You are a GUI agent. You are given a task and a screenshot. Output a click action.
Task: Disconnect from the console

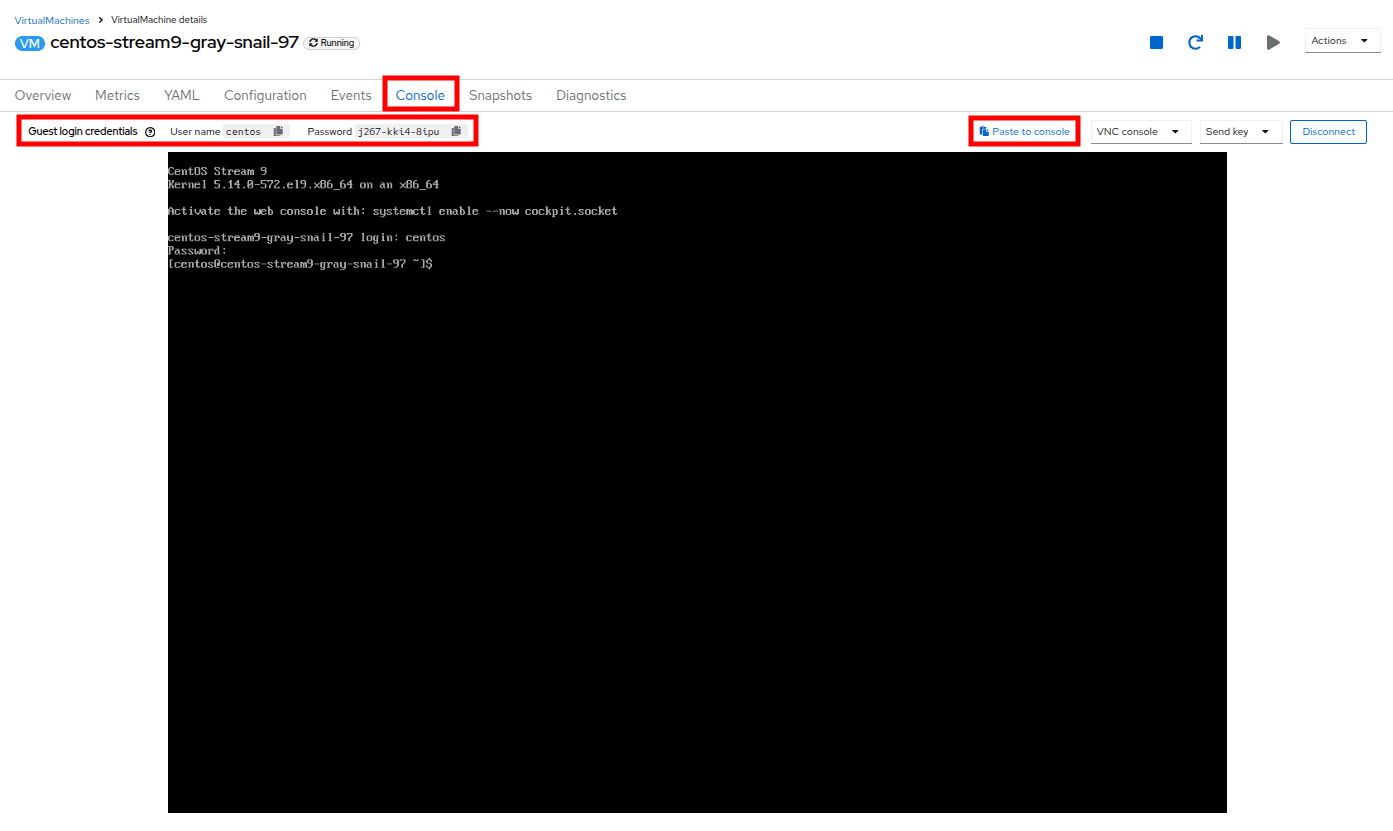1328,131
